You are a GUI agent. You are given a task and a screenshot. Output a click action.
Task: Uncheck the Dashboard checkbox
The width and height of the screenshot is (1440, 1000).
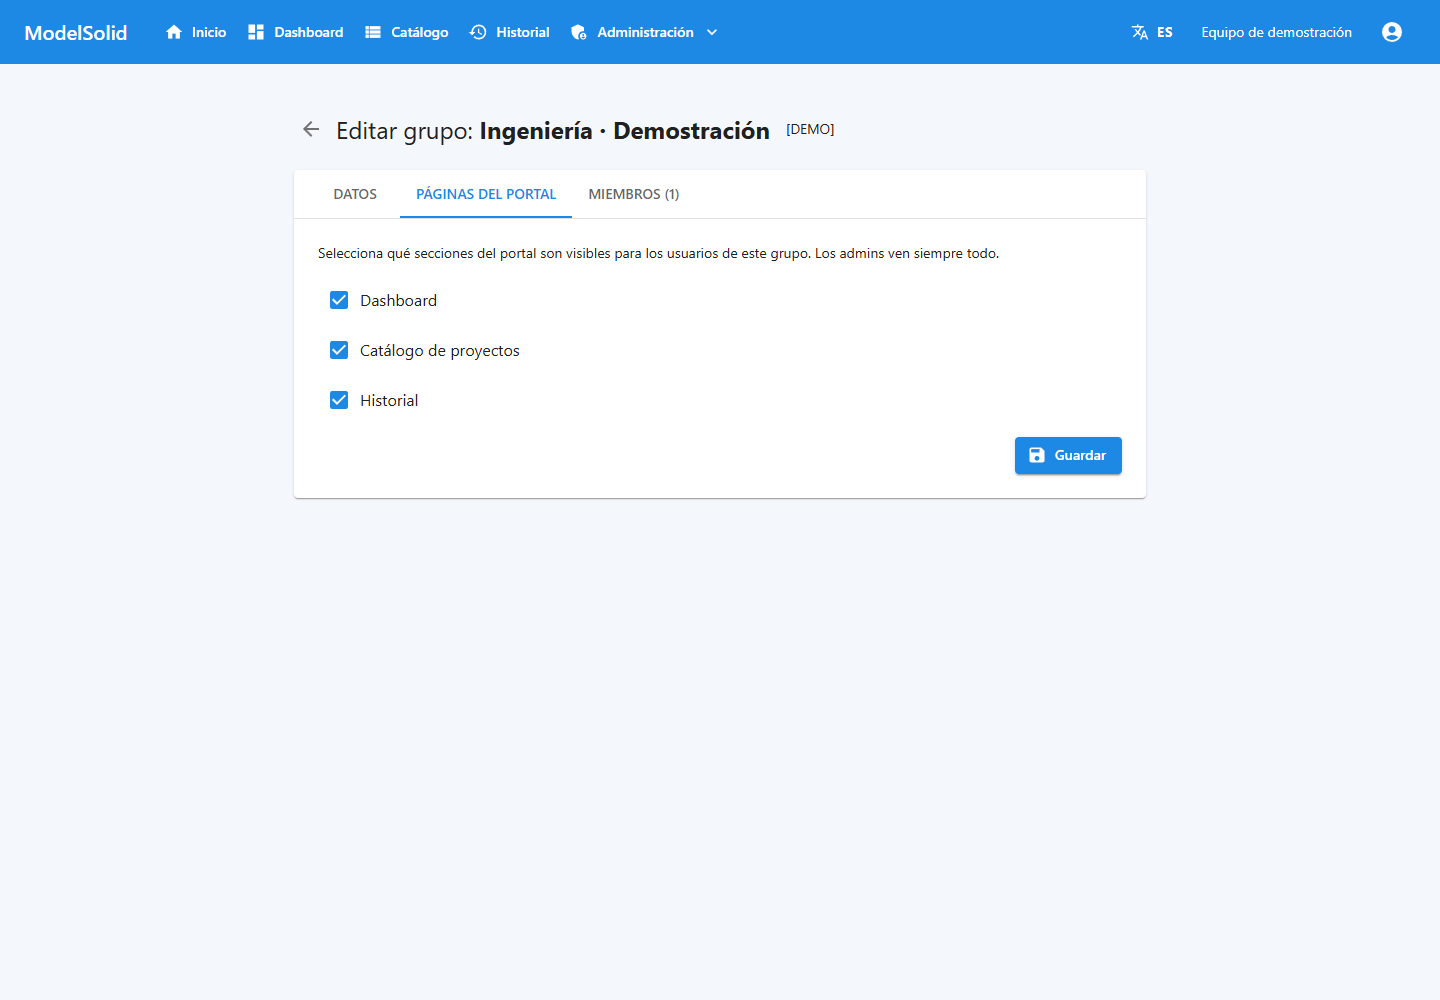click(339, 300)
